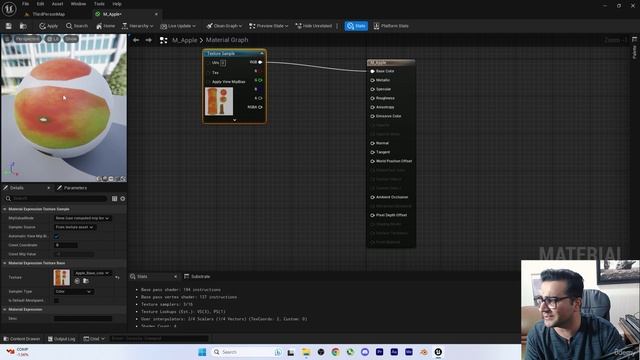This screenshot has height=360, width=640.
Task: Toggle Hide Unrelated nodes
Action: pos(314,26)
